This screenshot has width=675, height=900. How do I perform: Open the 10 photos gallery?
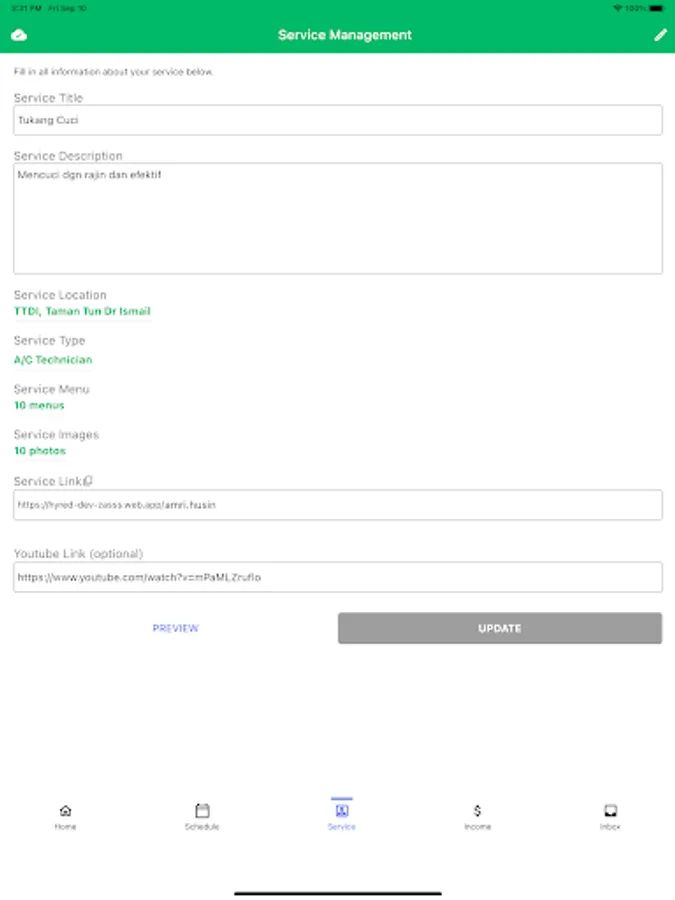(x=40, y=451)
